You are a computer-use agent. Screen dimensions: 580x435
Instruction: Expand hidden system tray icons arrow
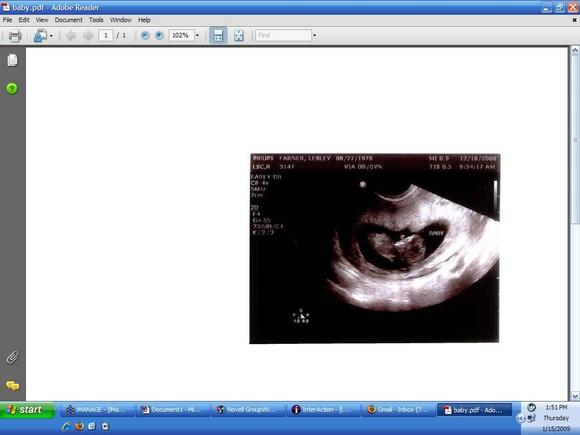(x=521, y=419)
